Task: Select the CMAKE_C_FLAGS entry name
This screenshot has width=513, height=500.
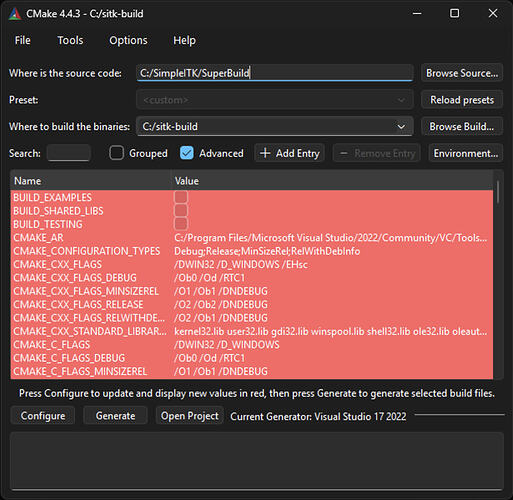Action: click(52, 344)
